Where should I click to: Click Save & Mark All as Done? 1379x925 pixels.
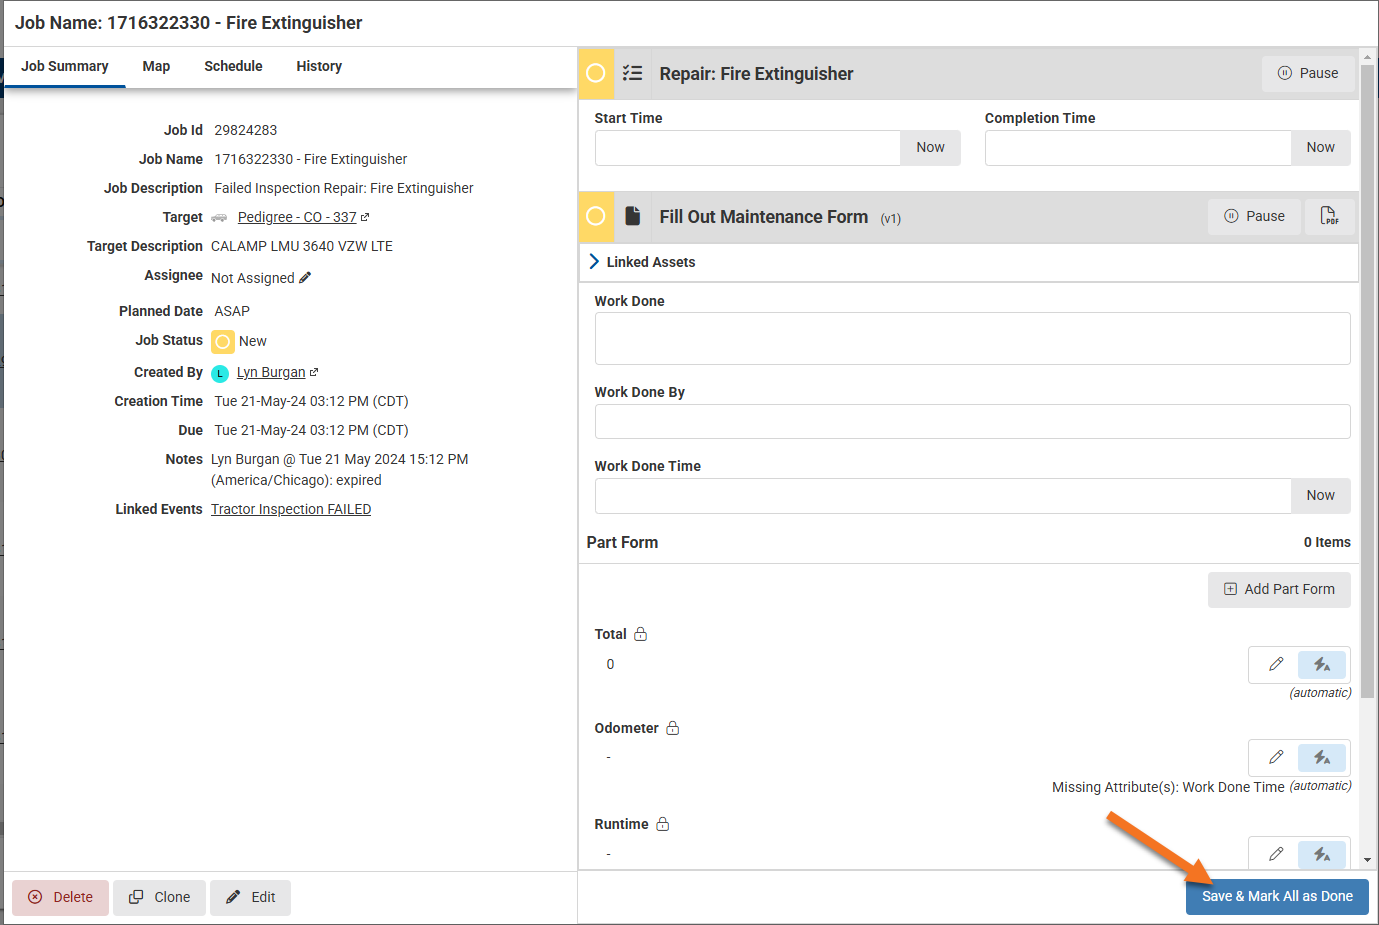(x=1277, y=896)
